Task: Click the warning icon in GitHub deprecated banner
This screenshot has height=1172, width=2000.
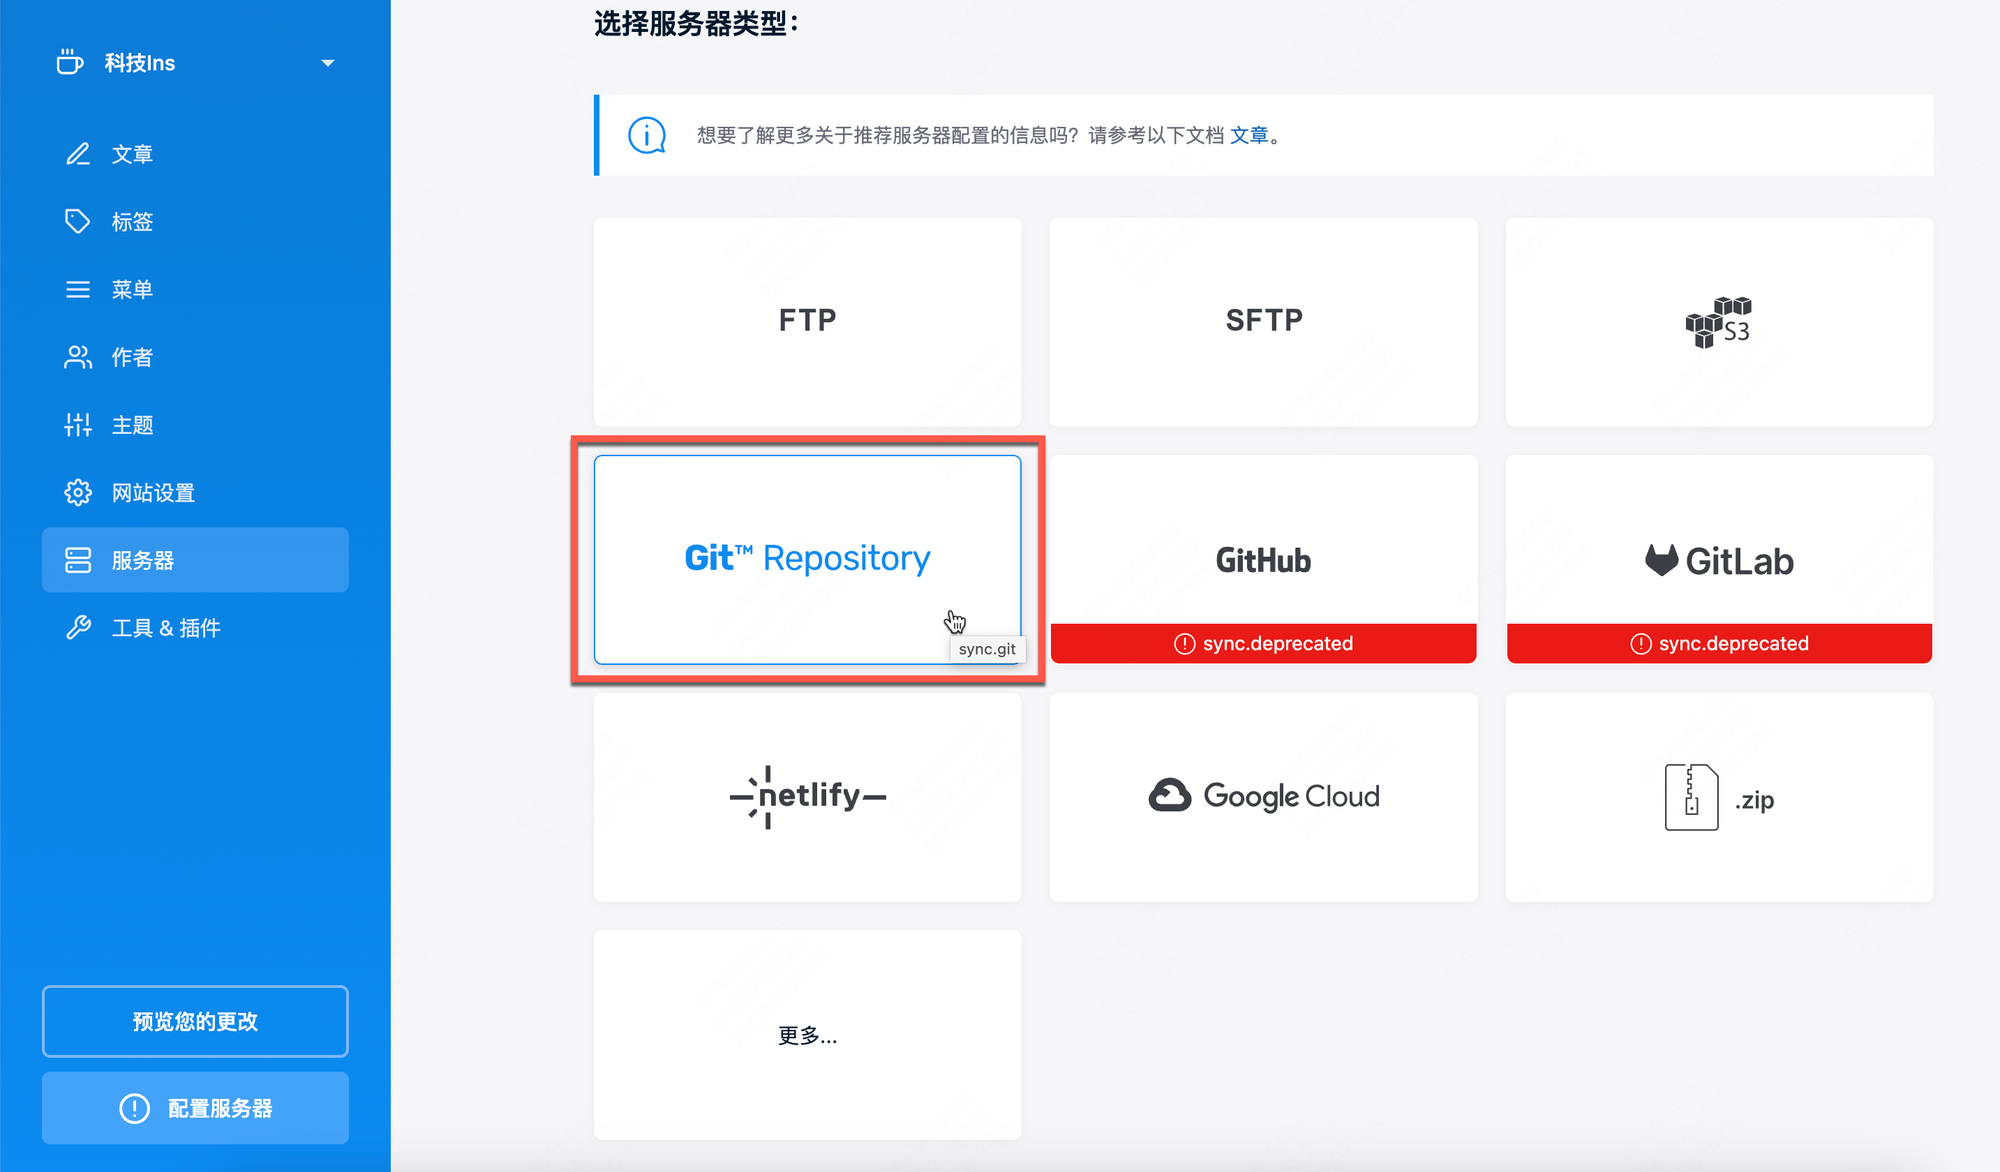Action: 1184,643
